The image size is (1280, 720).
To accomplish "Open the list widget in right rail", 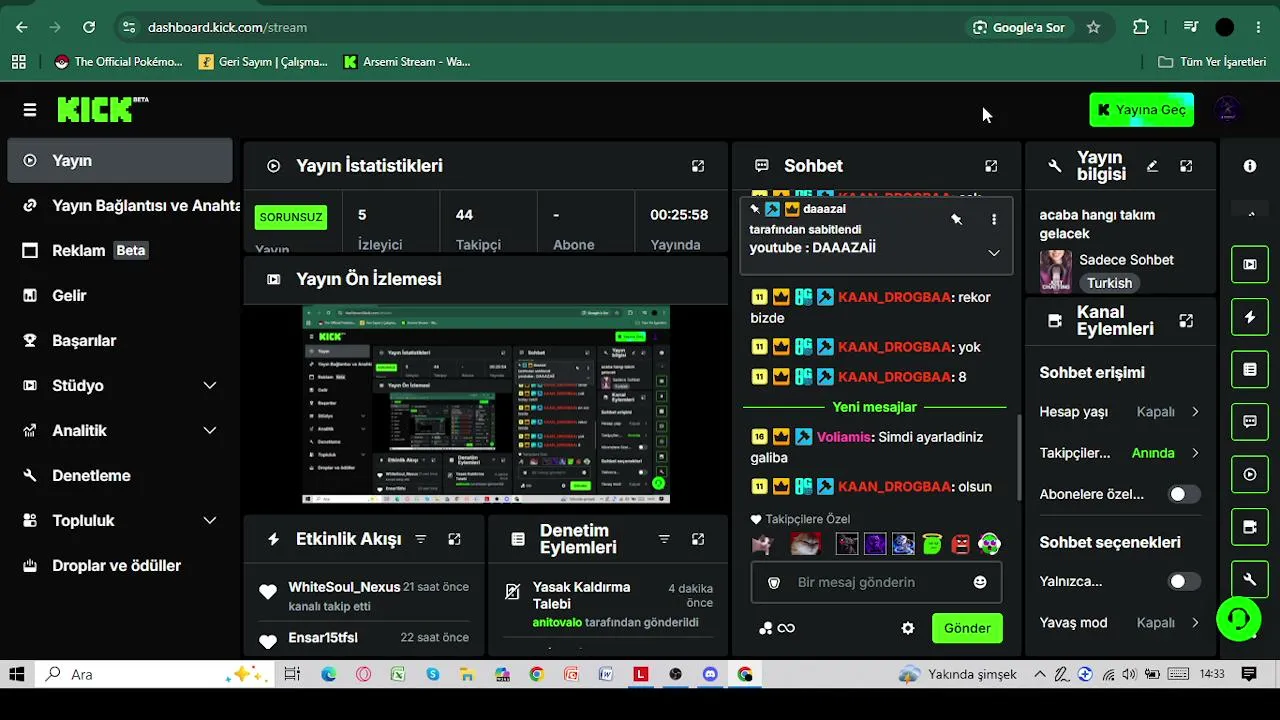I will pyautogui.click(x=1250, y=369).
